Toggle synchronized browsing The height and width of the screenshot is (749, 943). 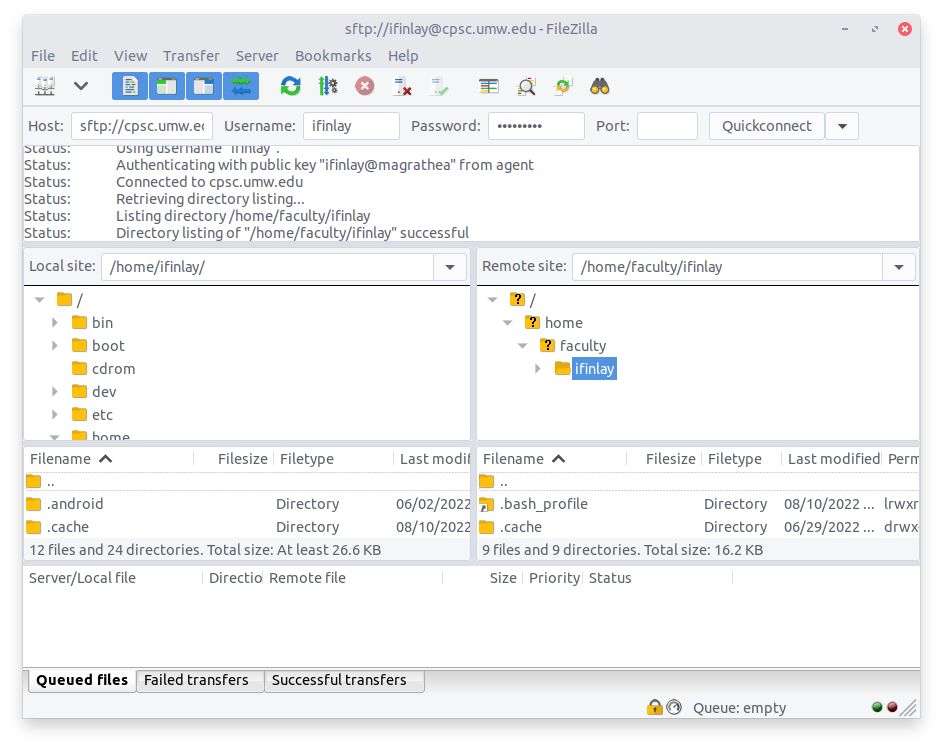pos(563,86)
